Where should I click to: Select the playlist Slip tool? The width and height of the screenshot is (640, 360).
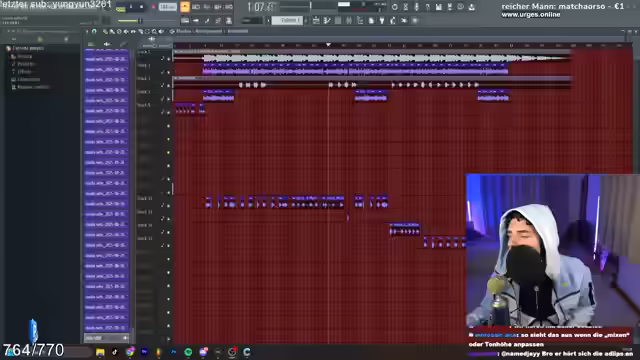coord(133,31)
